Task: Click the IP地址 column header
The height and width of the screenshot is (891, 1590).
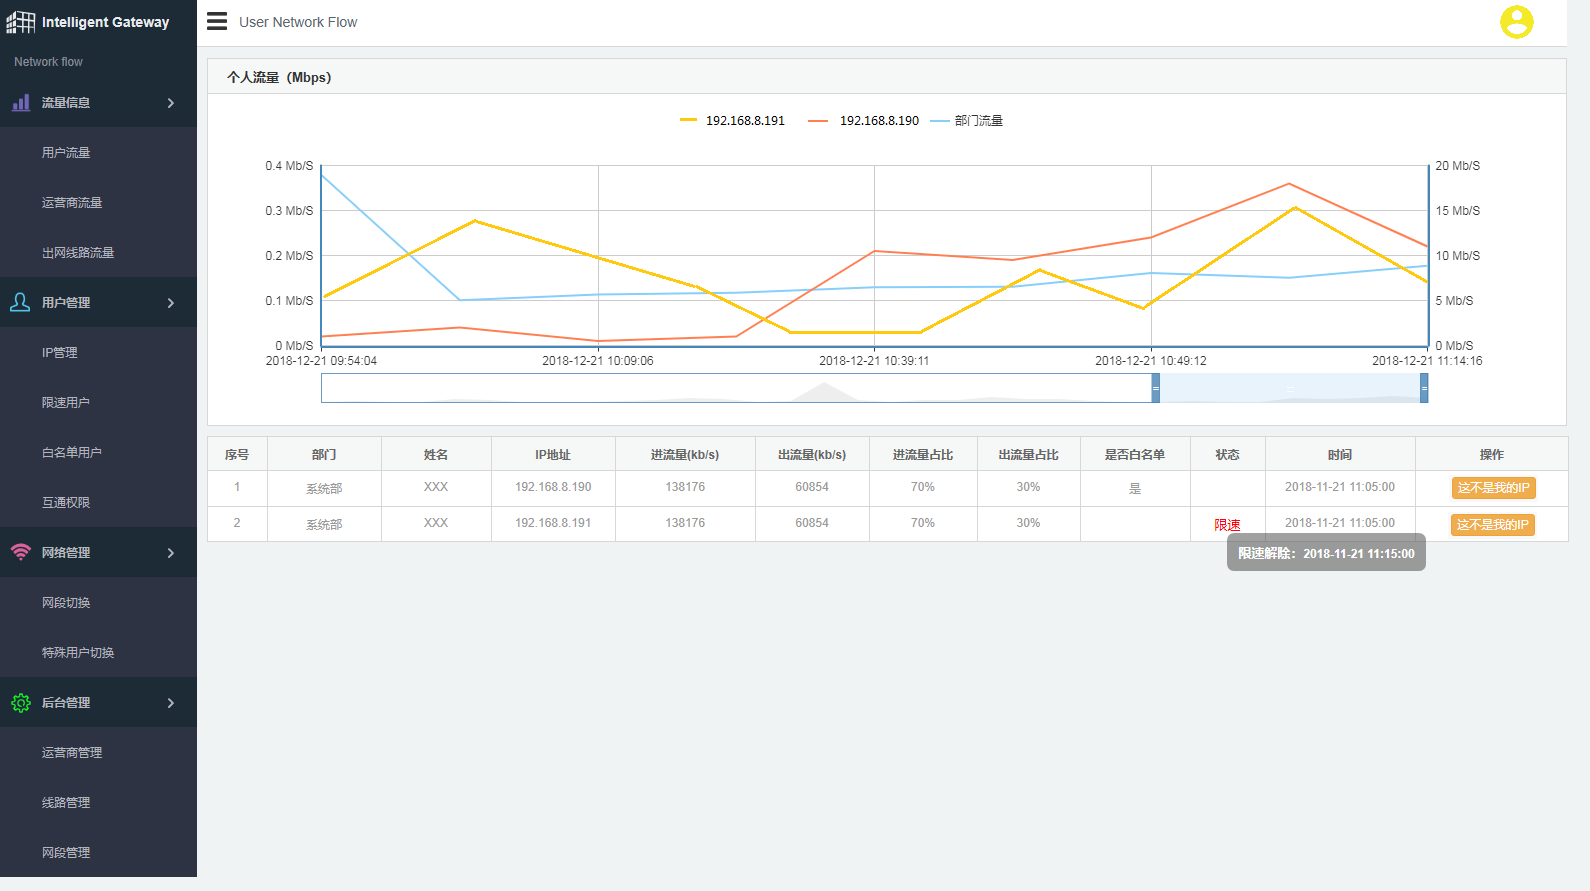Action: tap(553, 454)
